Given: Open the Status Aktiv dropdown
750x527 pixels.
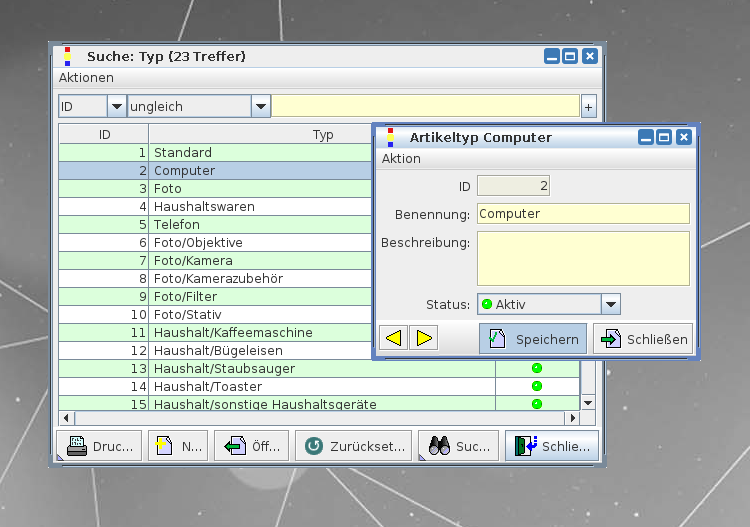Looking at the screenshot, I should point(610,304).
